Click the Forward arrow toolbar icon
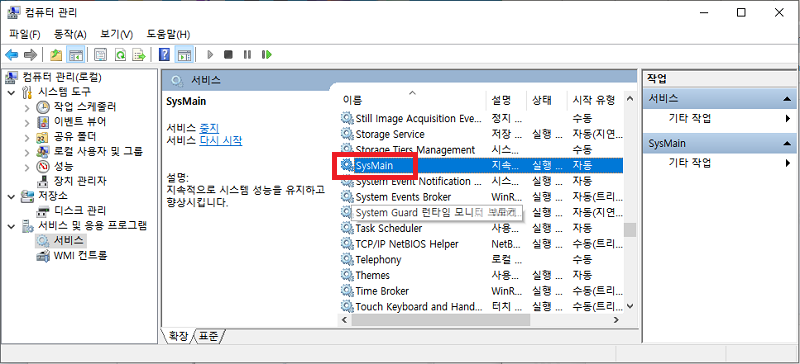800x364 pixels. (x=30, y=55)
